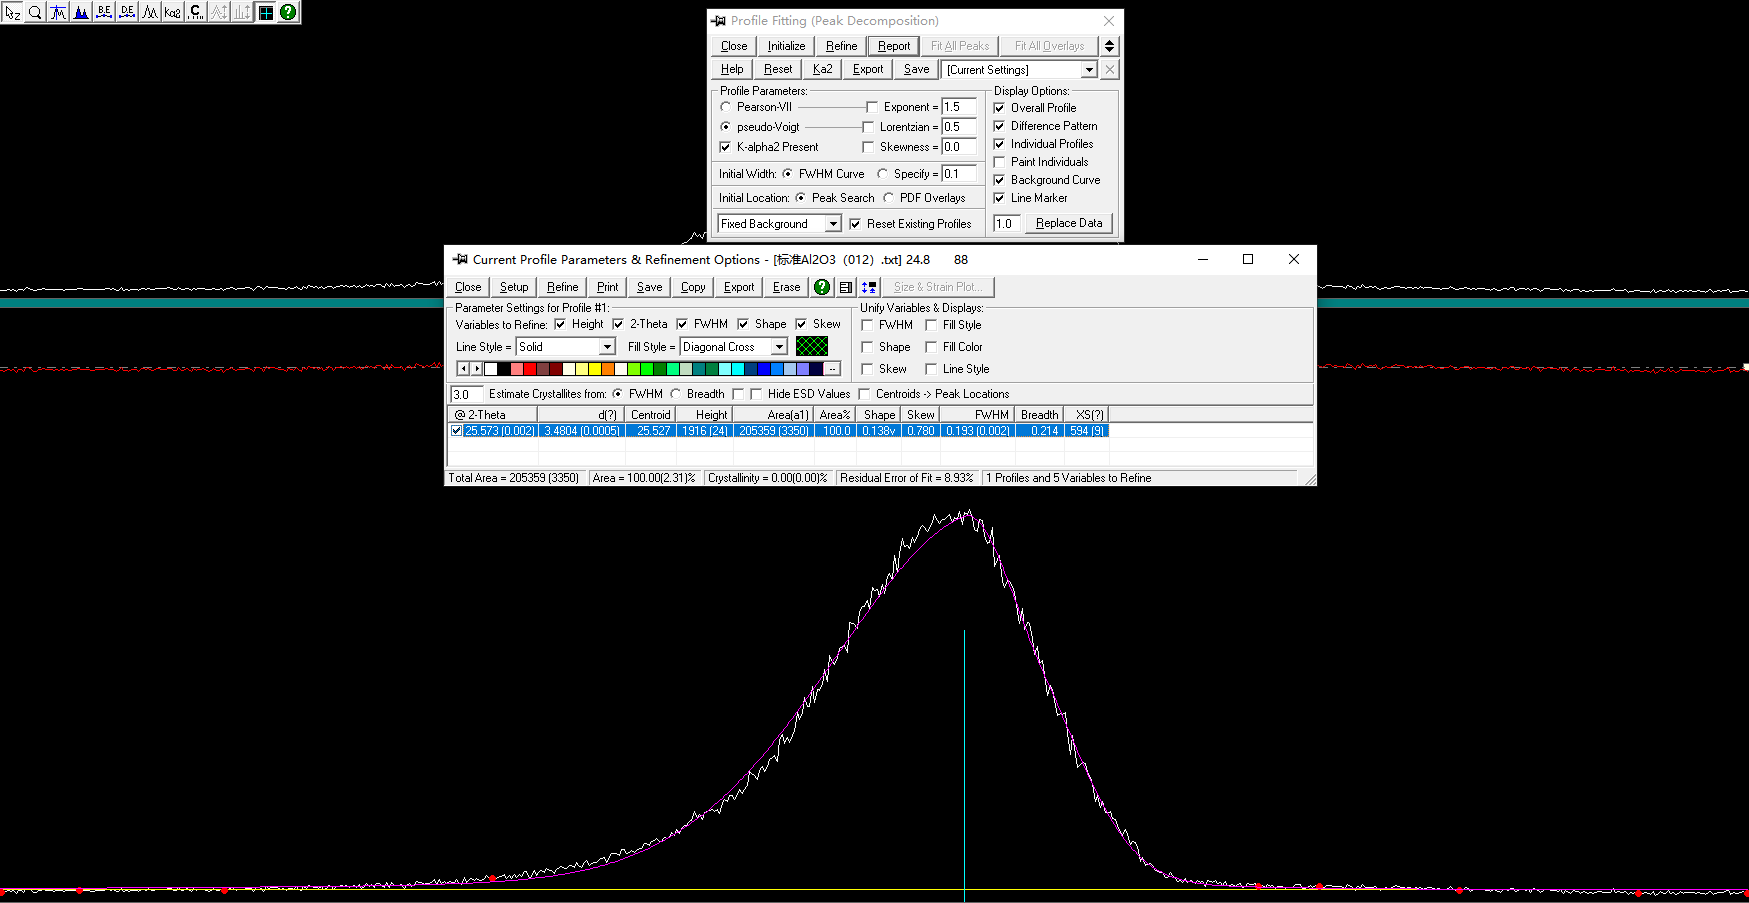Toggle the K-alpha2 Present checkbox

click(x=726, y=147)
